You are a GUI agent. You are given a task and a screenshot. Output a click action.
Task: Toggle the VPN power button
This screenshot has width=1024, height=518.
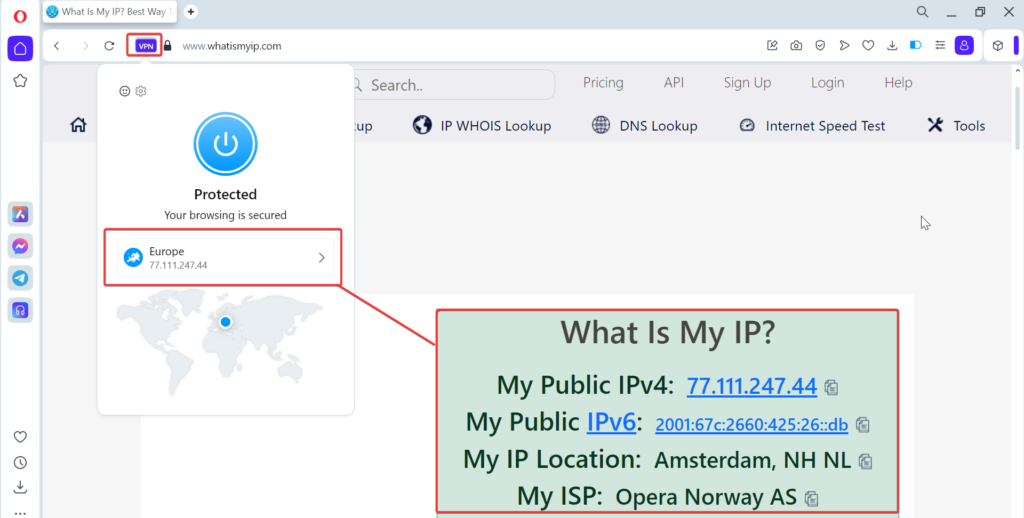[225, 144]
